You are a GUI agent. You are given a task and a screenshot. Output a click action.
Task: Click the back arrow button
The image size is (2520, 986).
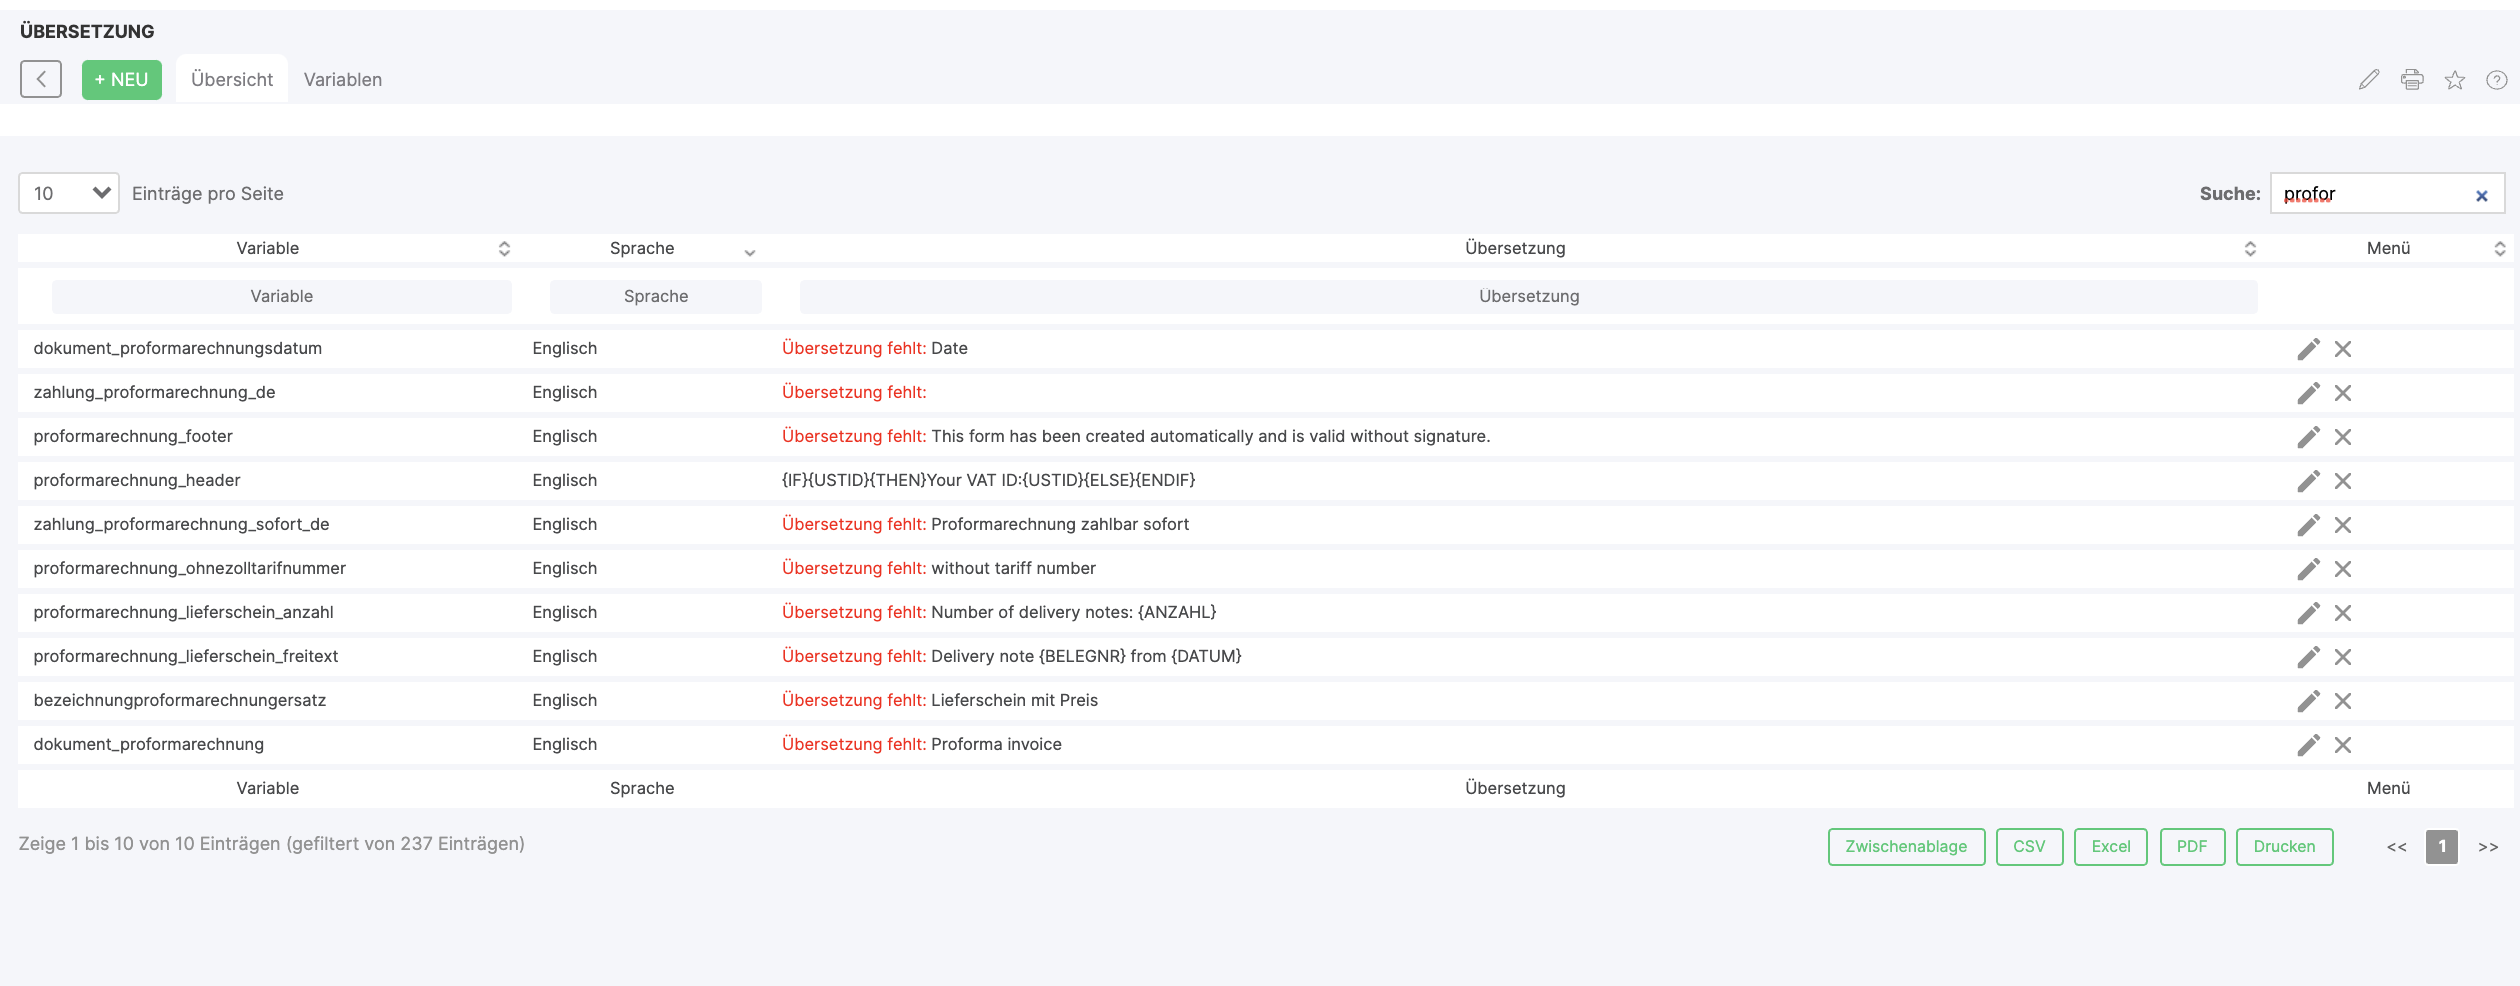point(41,79)
